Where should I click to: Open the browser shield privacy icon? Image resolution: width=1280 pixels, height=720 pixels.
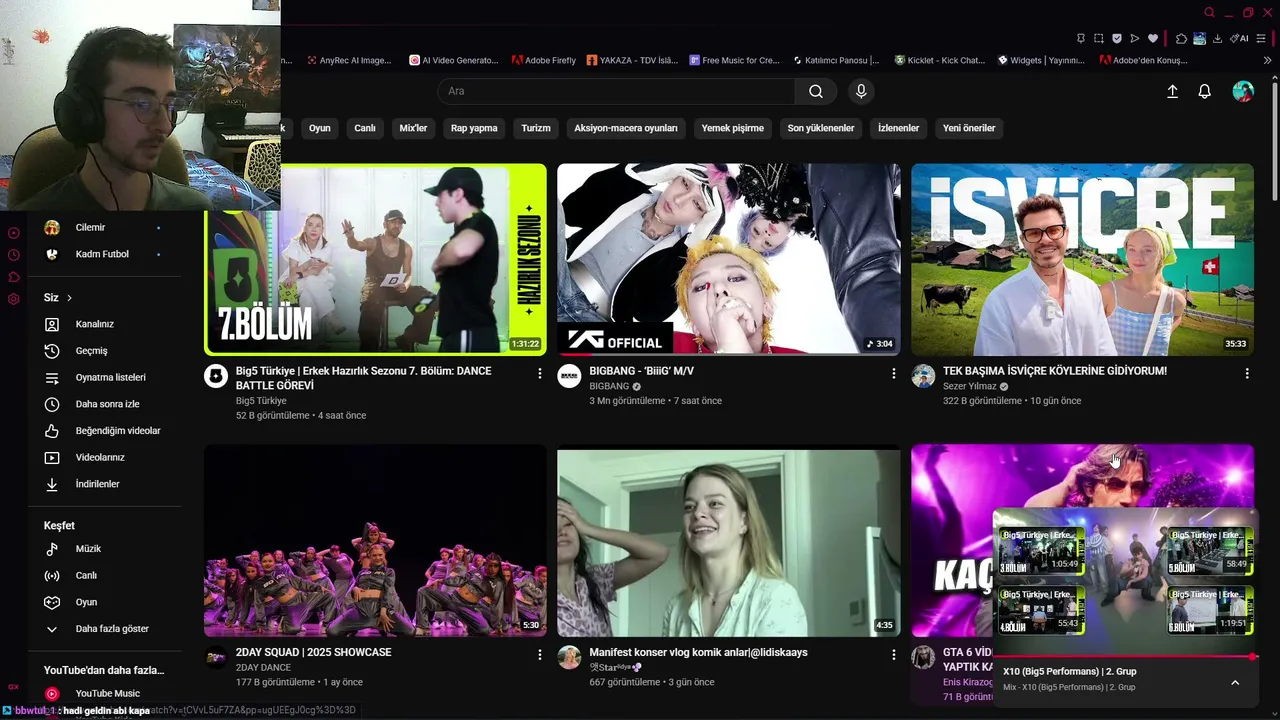(1117, 38)
